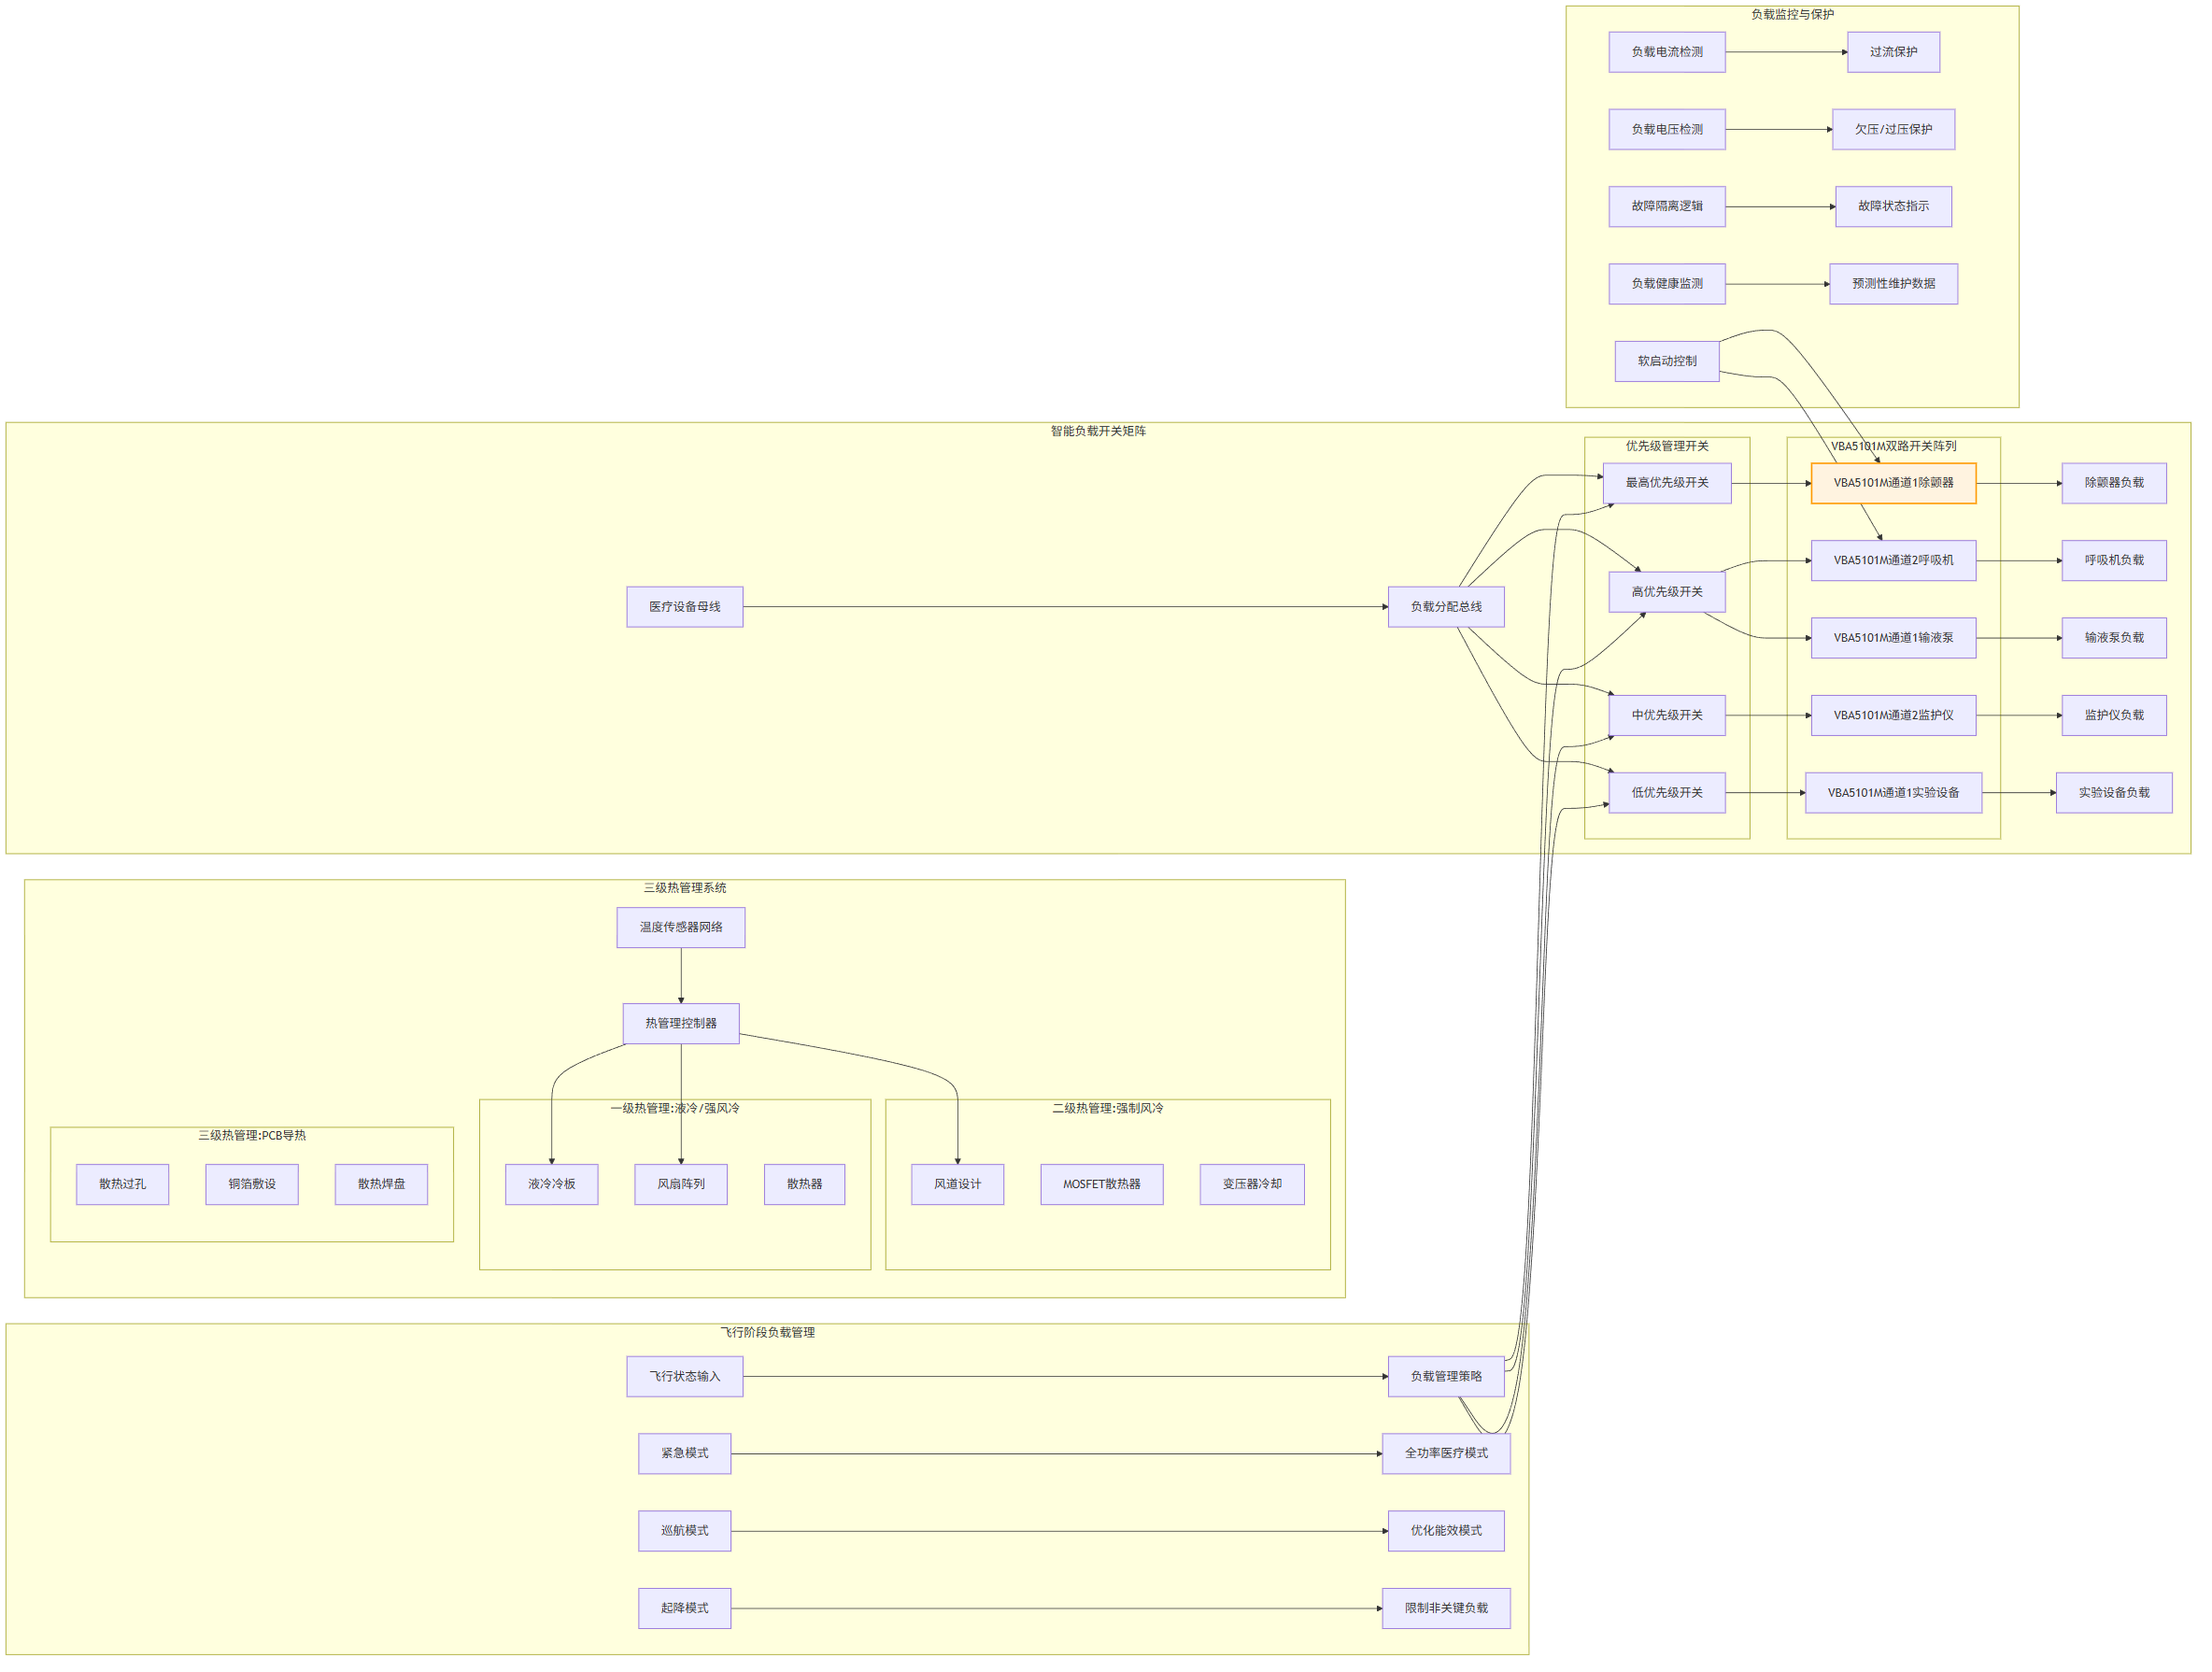This screenshot has width=2212, height=1672.
Task: Click the VBA5101M通道2监护仪 node
Action: (1893, 715)
